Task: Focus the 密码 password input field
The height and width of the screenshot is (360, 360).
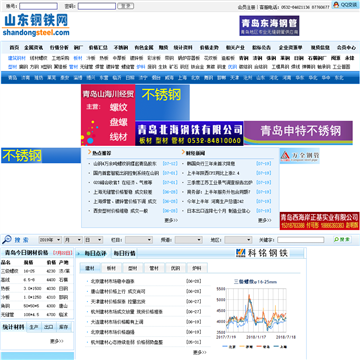Action: tap(97, 6)
